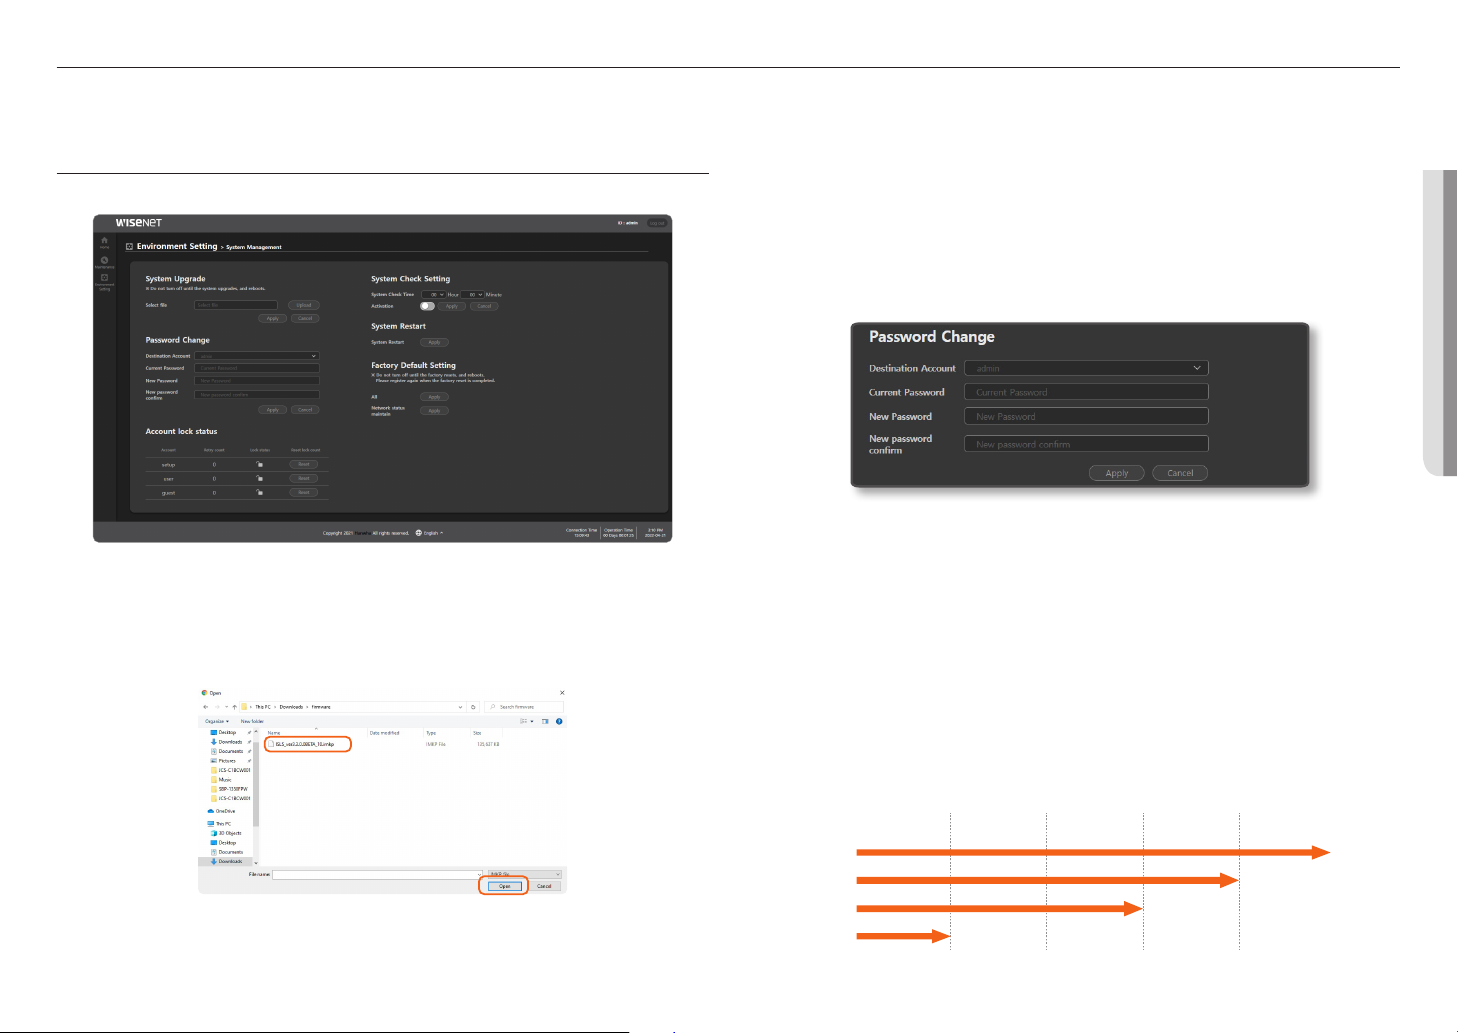This screenshot has width=1458, height=1033.
Task: Reset lock count for user account
Action: coord(304,478)
